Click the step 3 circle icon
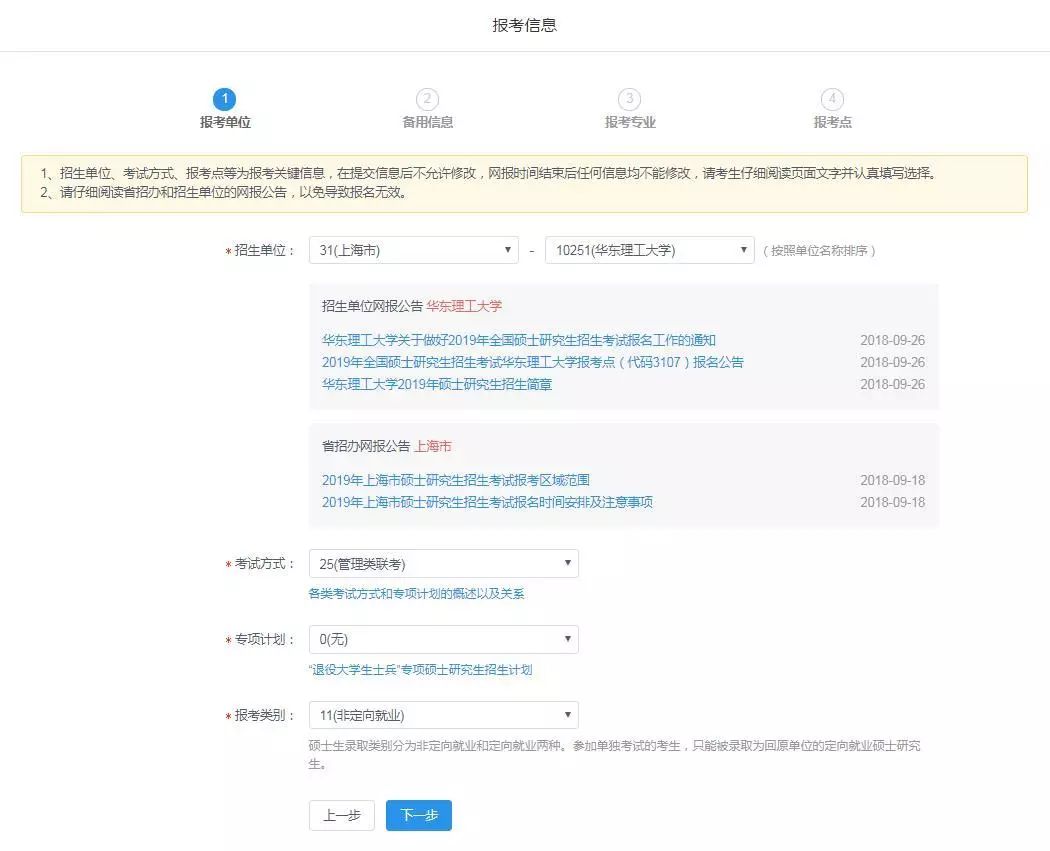This screenshot has height=851, width=1050. coord(629,99)
